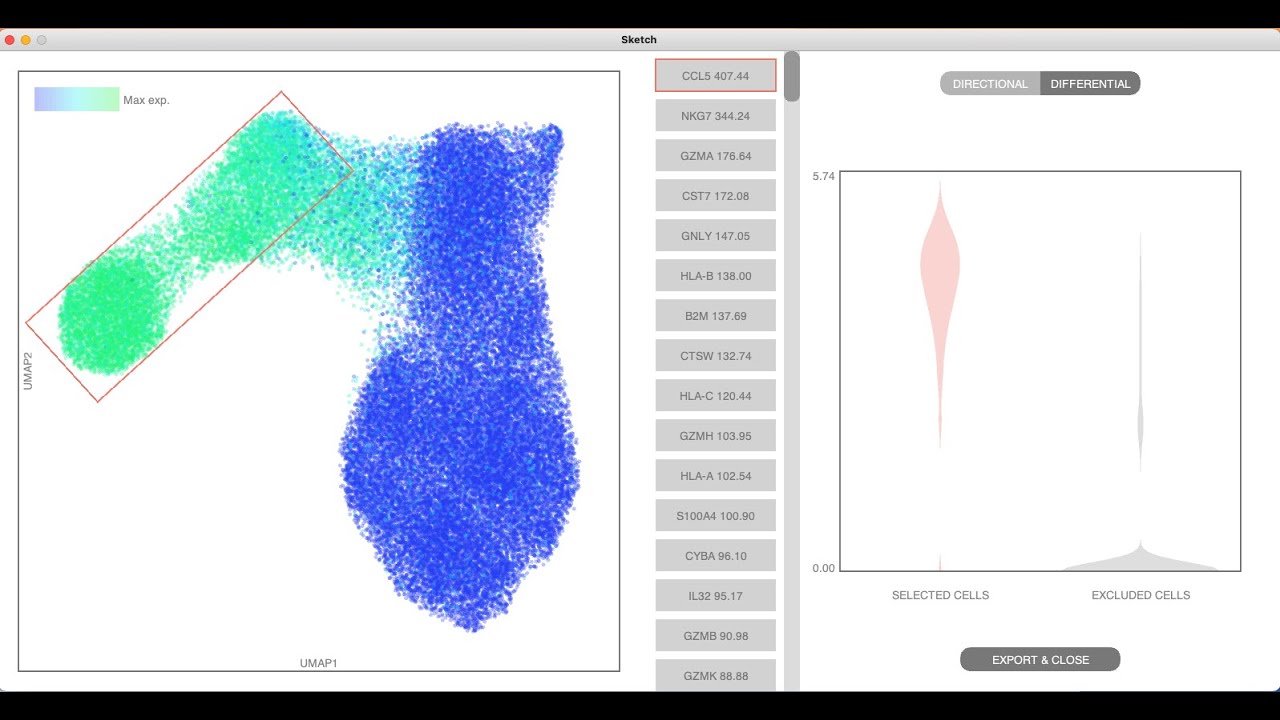Image resolution: width=1280 pixels, height=720 pixels.
Task: Switch to Directional mode
Action: point(990,84)
